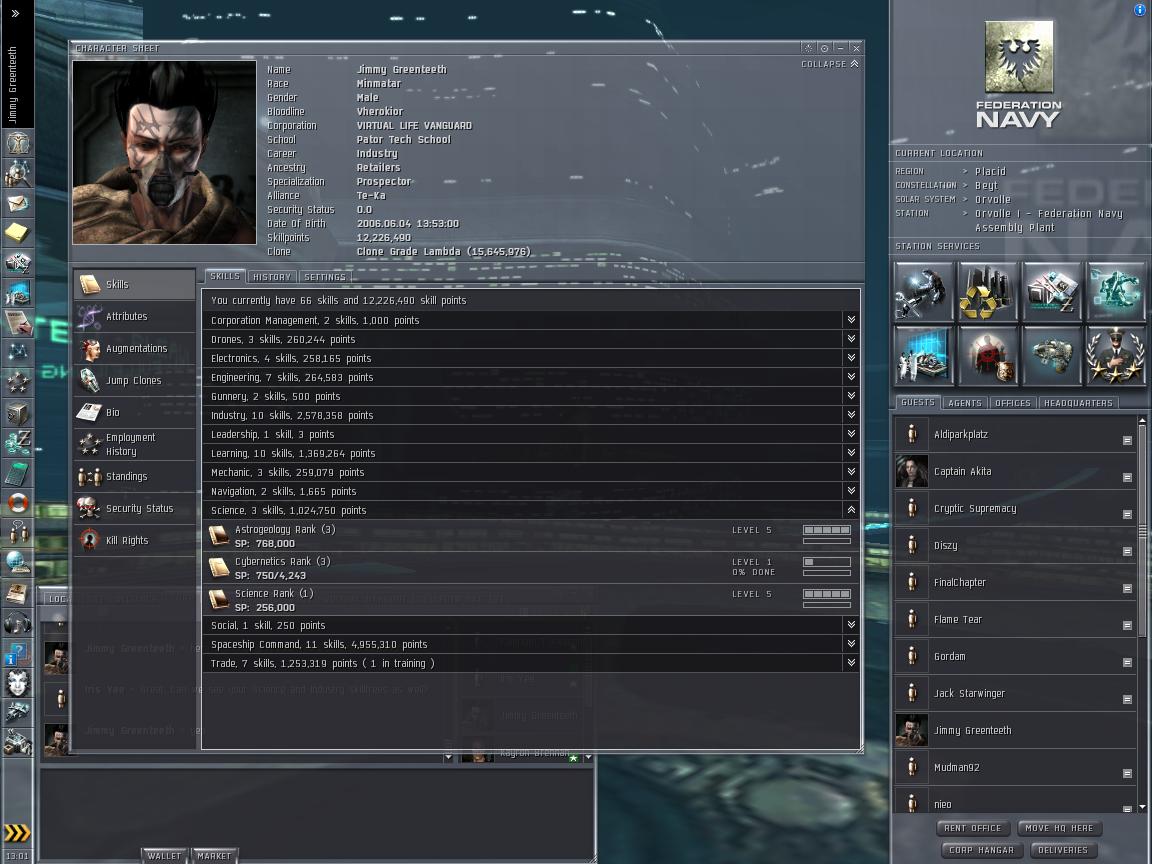Click the Market button at bottom
Viewport: 1152px width, 864px height.
[214, 856]
